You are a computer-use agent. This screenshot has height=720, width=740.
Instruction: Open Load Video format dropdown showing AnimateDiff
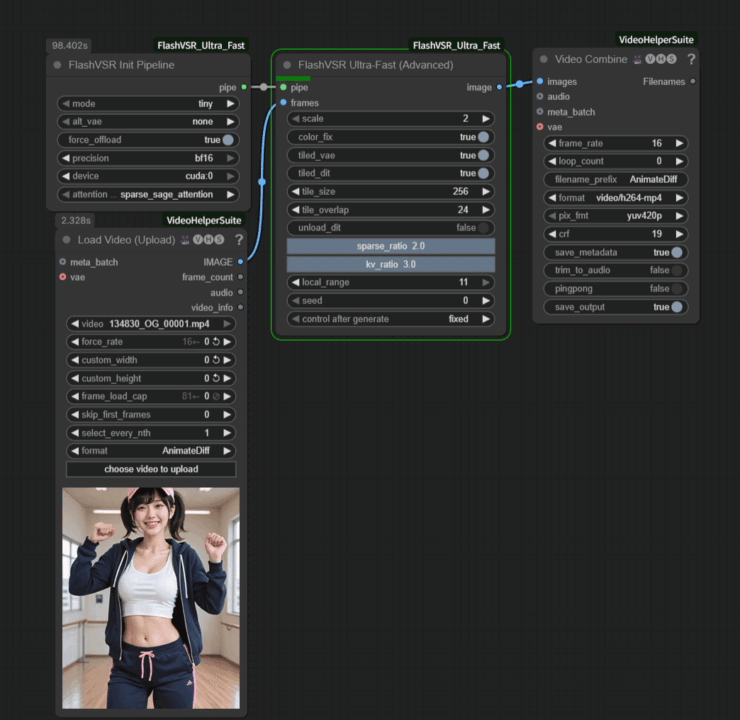pos(151,451)
